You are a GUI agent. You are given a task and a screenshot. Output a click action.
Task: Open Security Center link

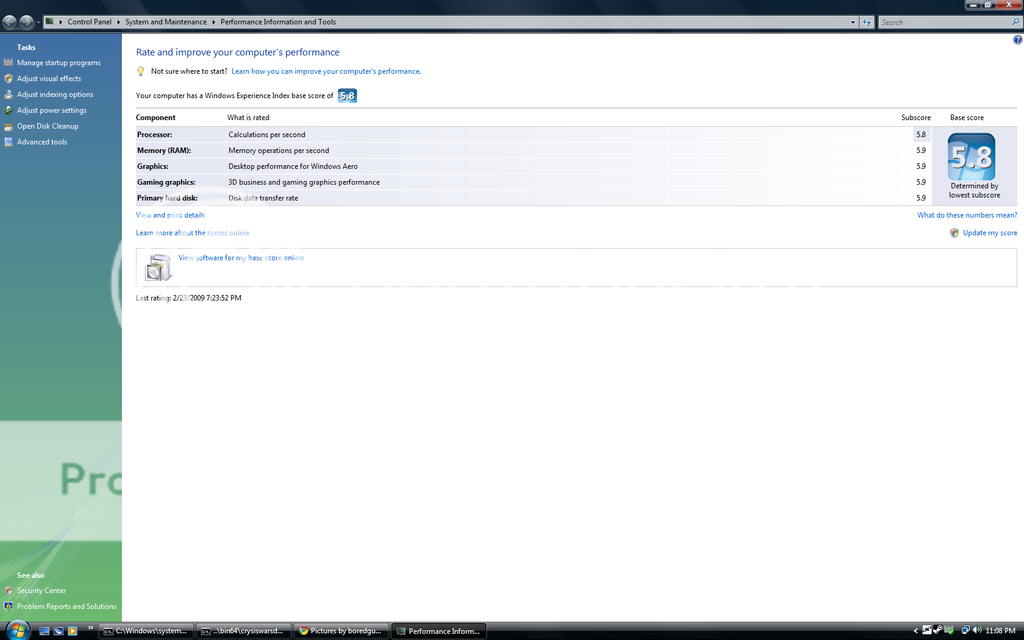coord(41,590)
